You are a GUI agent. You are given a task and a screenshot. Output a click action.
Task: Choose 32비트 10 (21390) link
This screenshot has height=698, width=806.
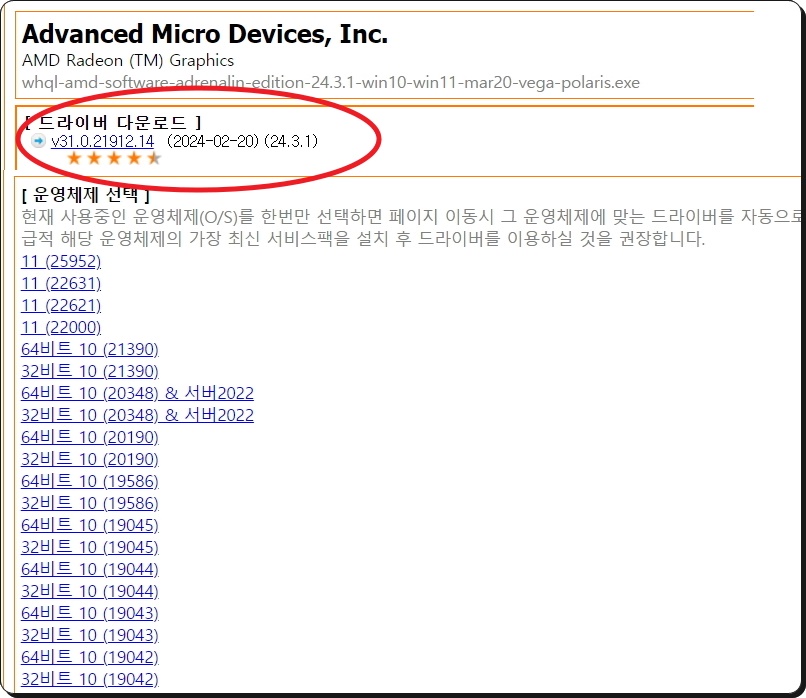tap(90, 372)
